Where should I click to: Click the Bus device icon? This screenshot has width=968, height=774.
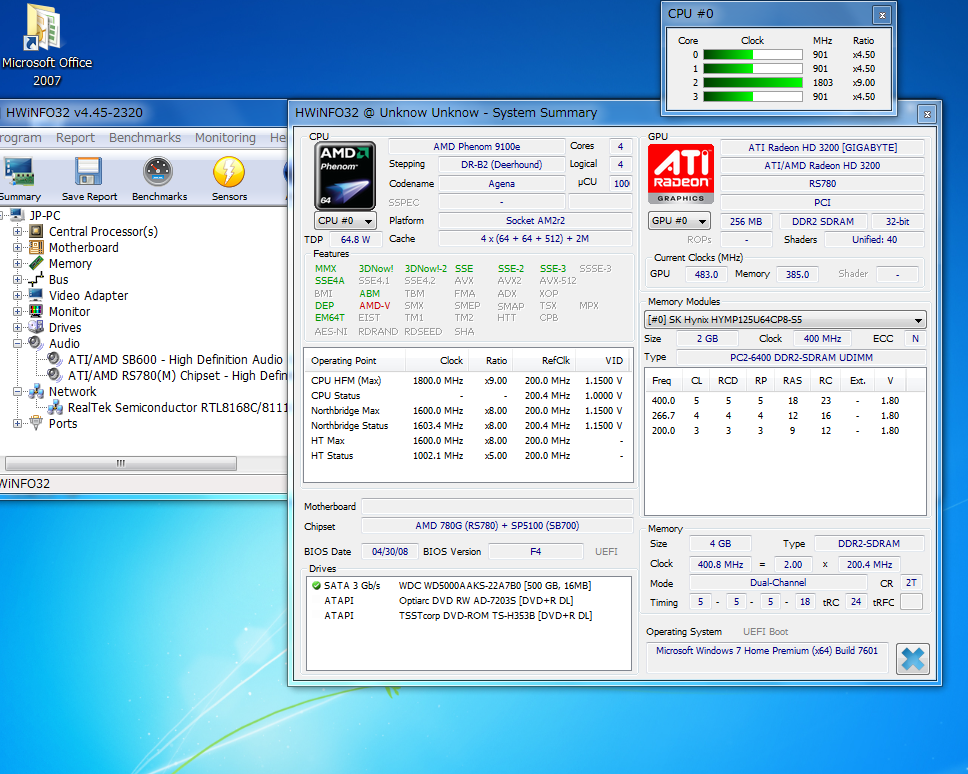pos(35,279)
